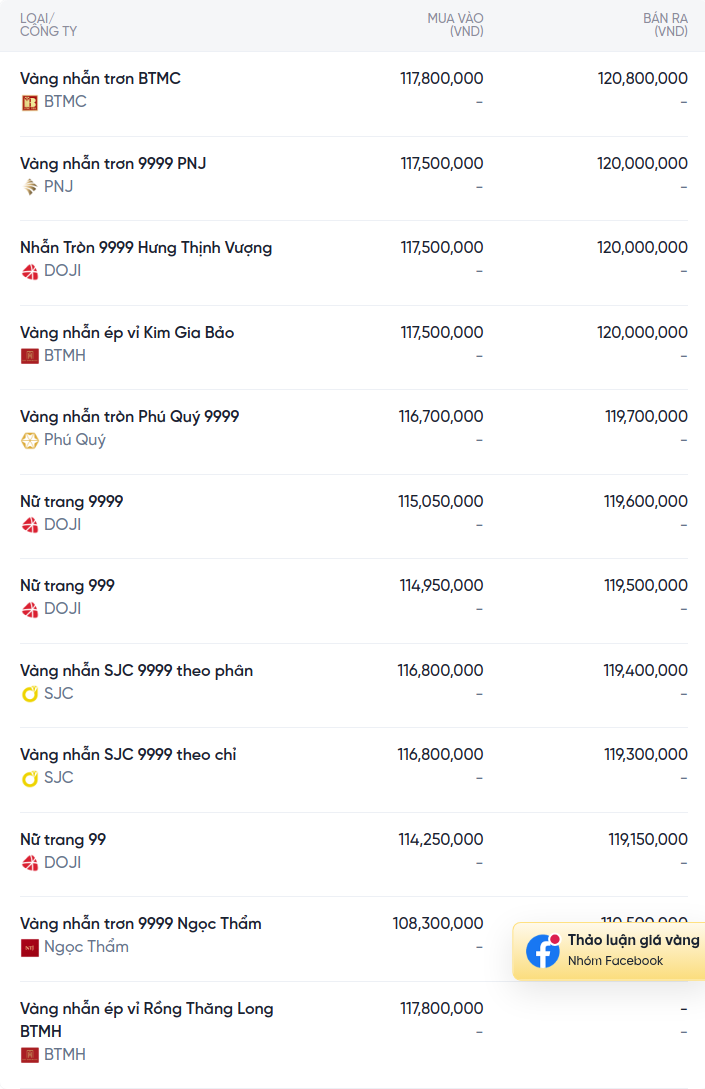This screenshot has height=1089, width=705.
Task: Click DOJI logo under Nhẫn Tròn 9999 Hưng Thịnh Vượng
Action: (30, 271)
